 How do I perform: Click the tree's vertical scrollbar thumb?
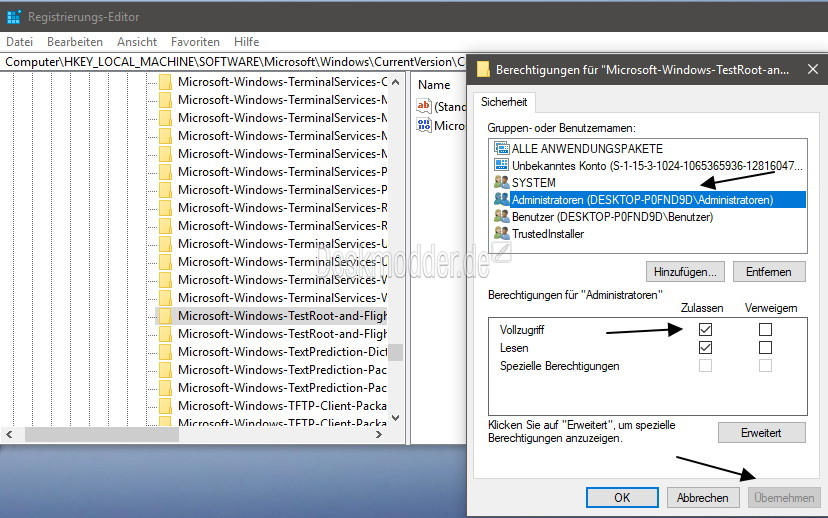coord(396,352)
